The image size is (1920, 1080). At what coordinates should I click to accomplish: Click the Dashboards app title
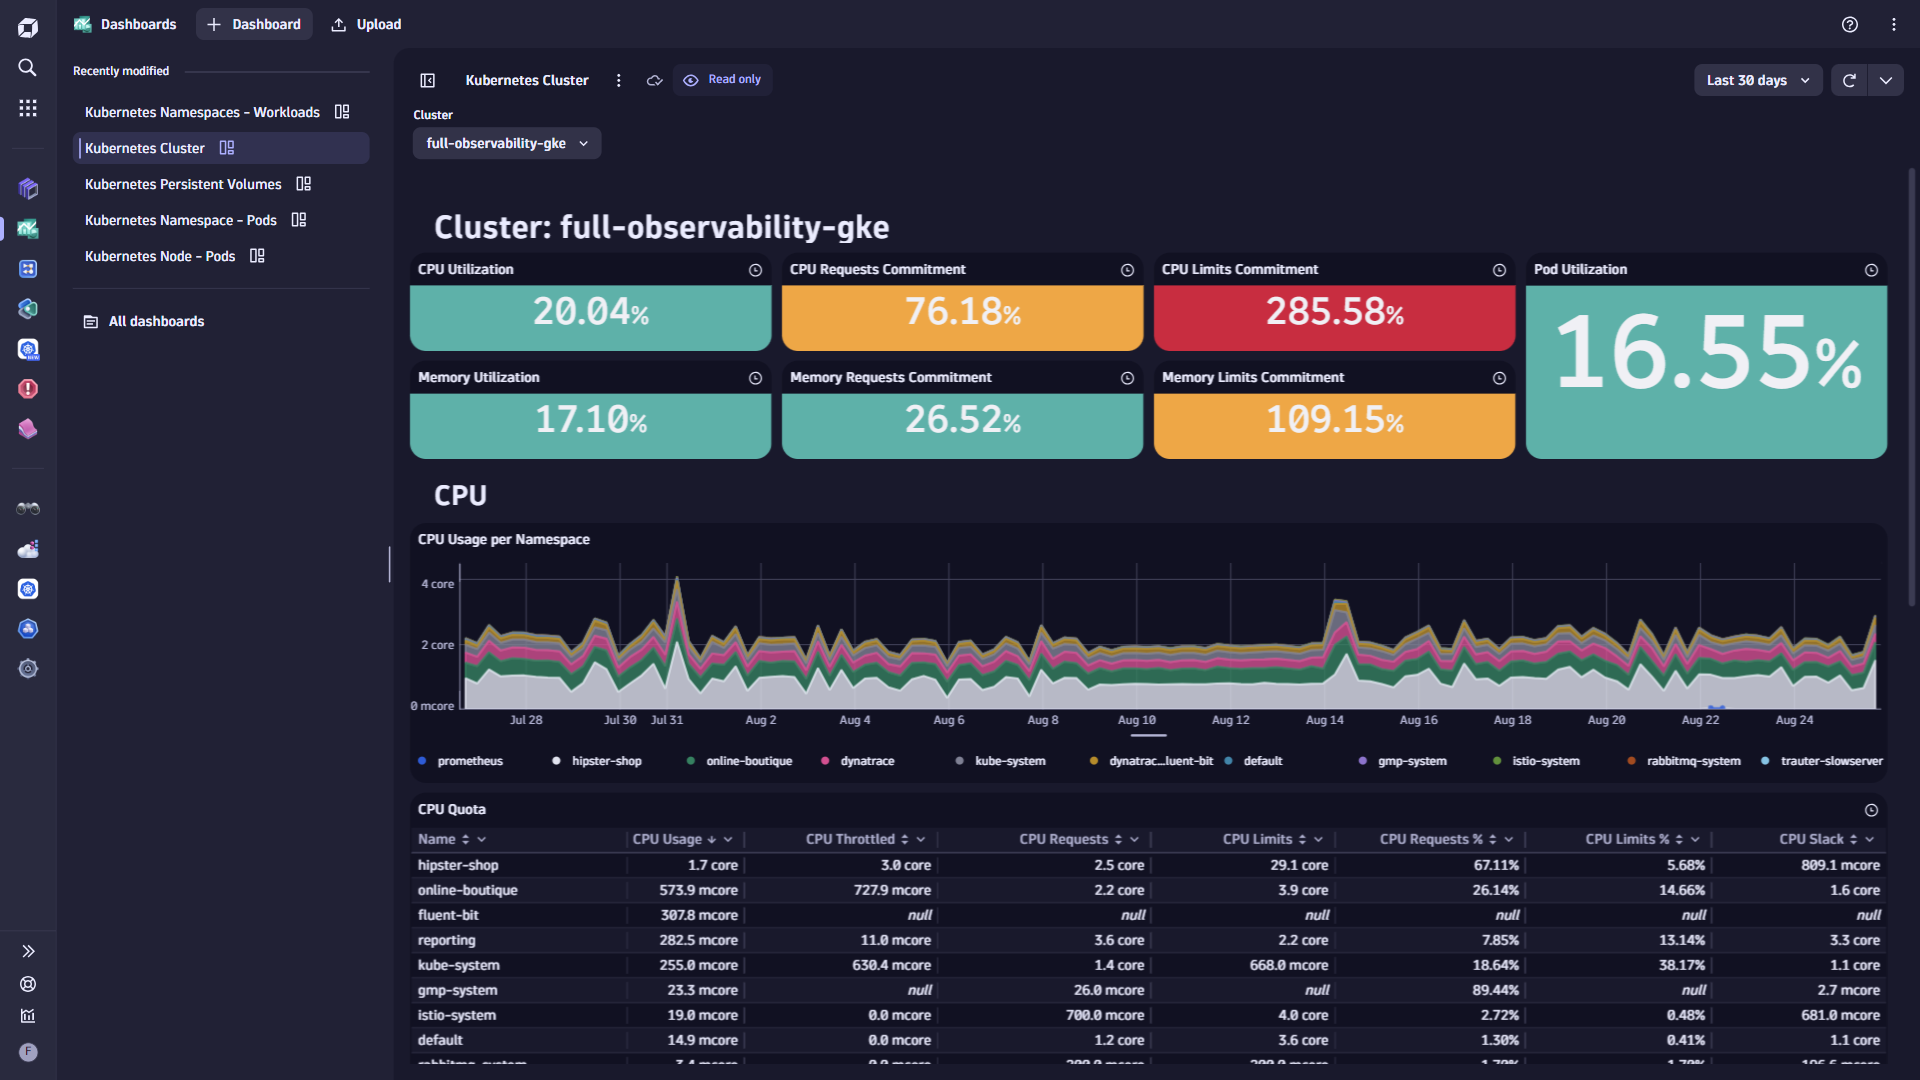pos(125,24)
